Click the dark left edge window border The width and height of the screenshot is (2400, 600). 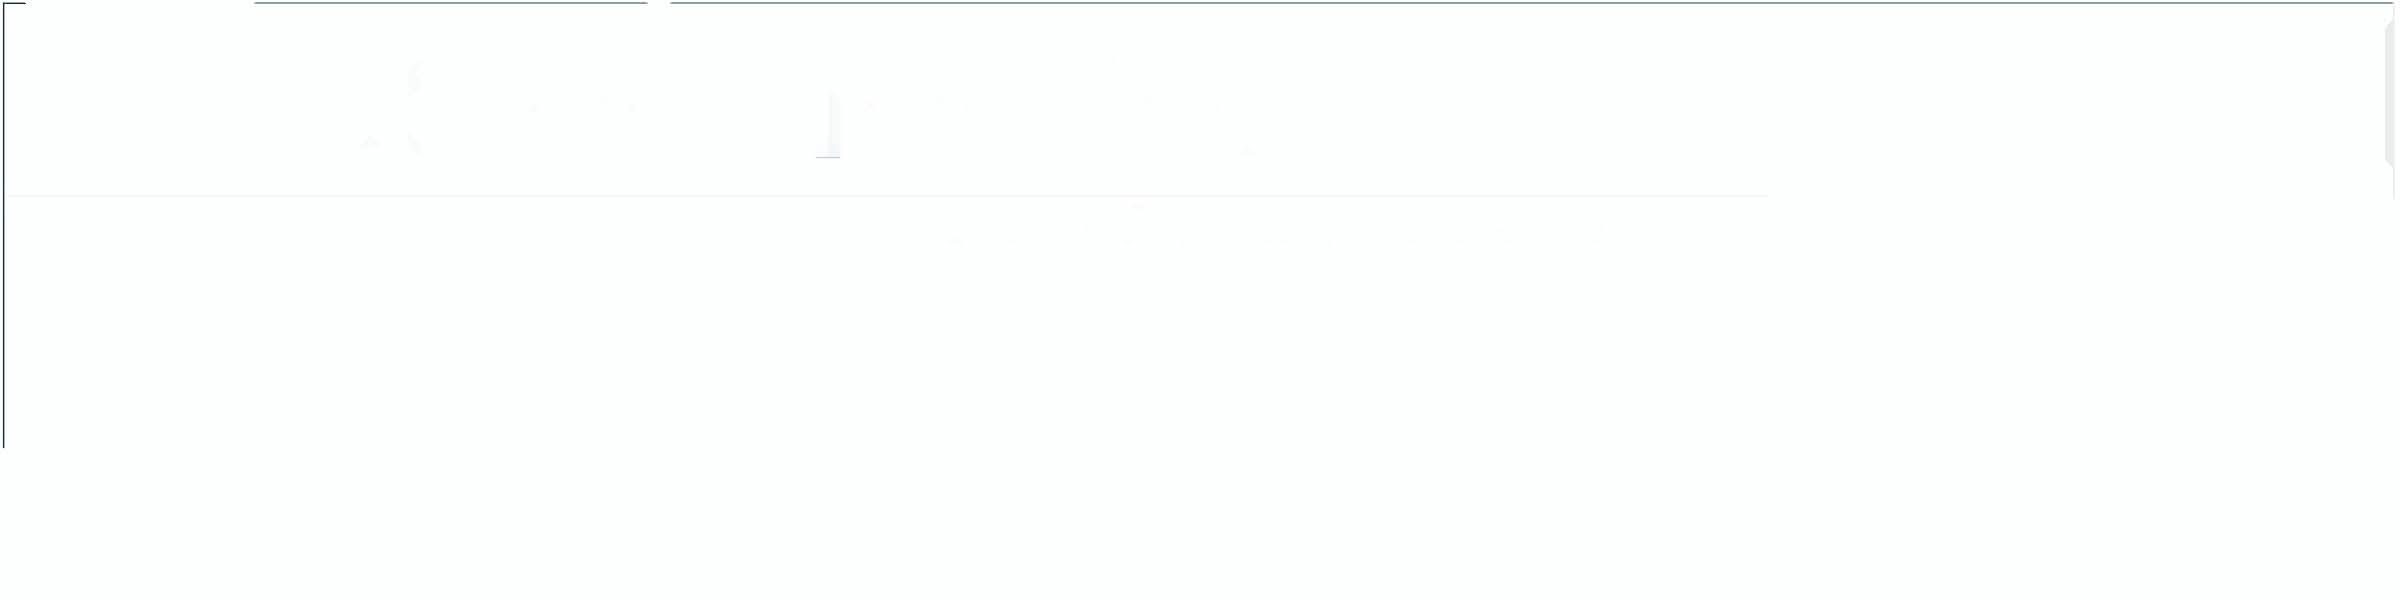(x=4, y=225)
